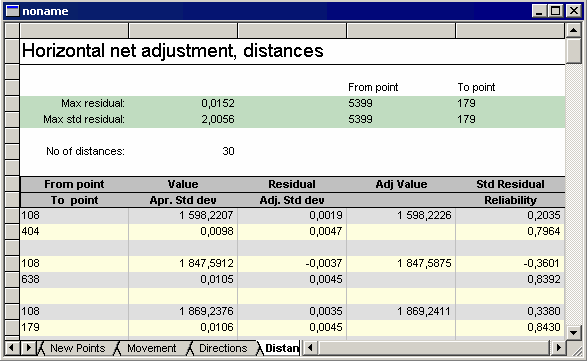Click the column header above the 'Value' column
This screenshot has width=587, height=361.
click(183, 30)
